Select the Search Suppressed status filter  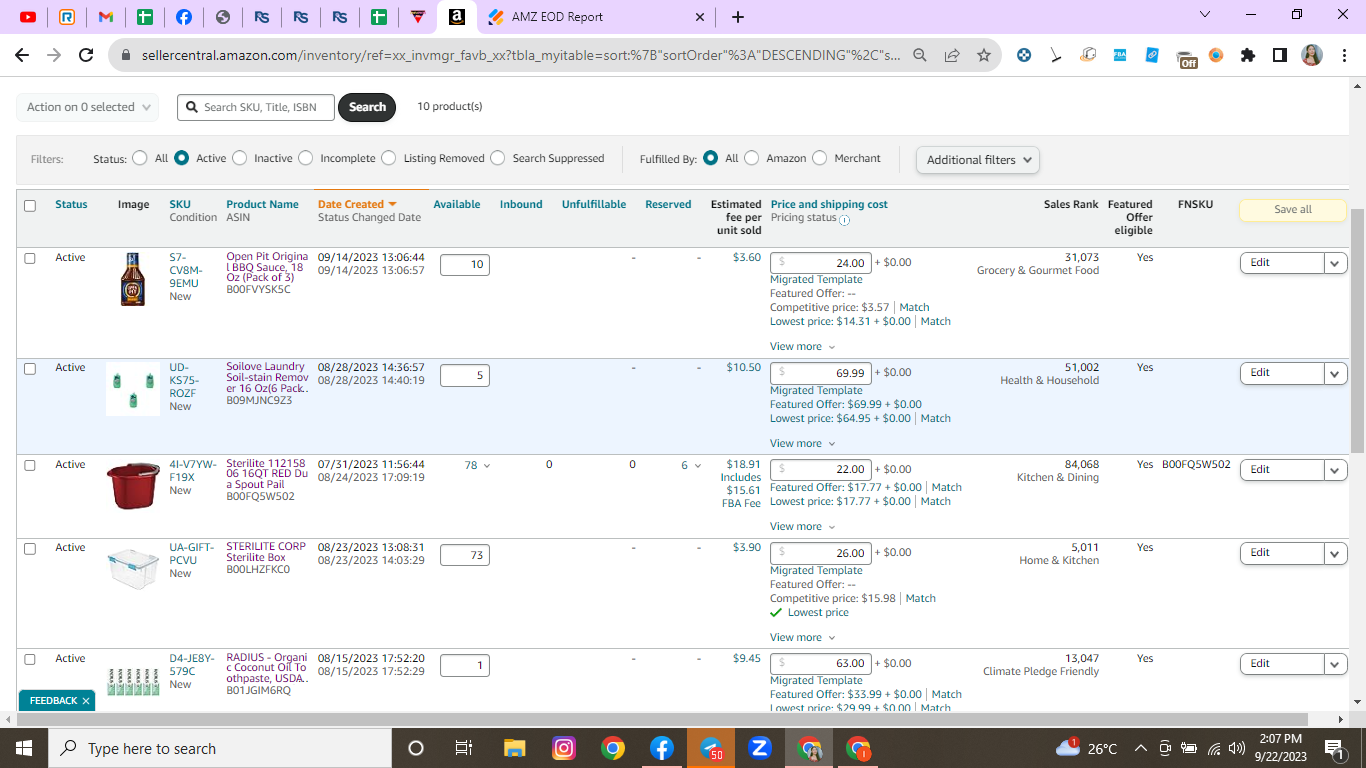(x=498, y=158)
